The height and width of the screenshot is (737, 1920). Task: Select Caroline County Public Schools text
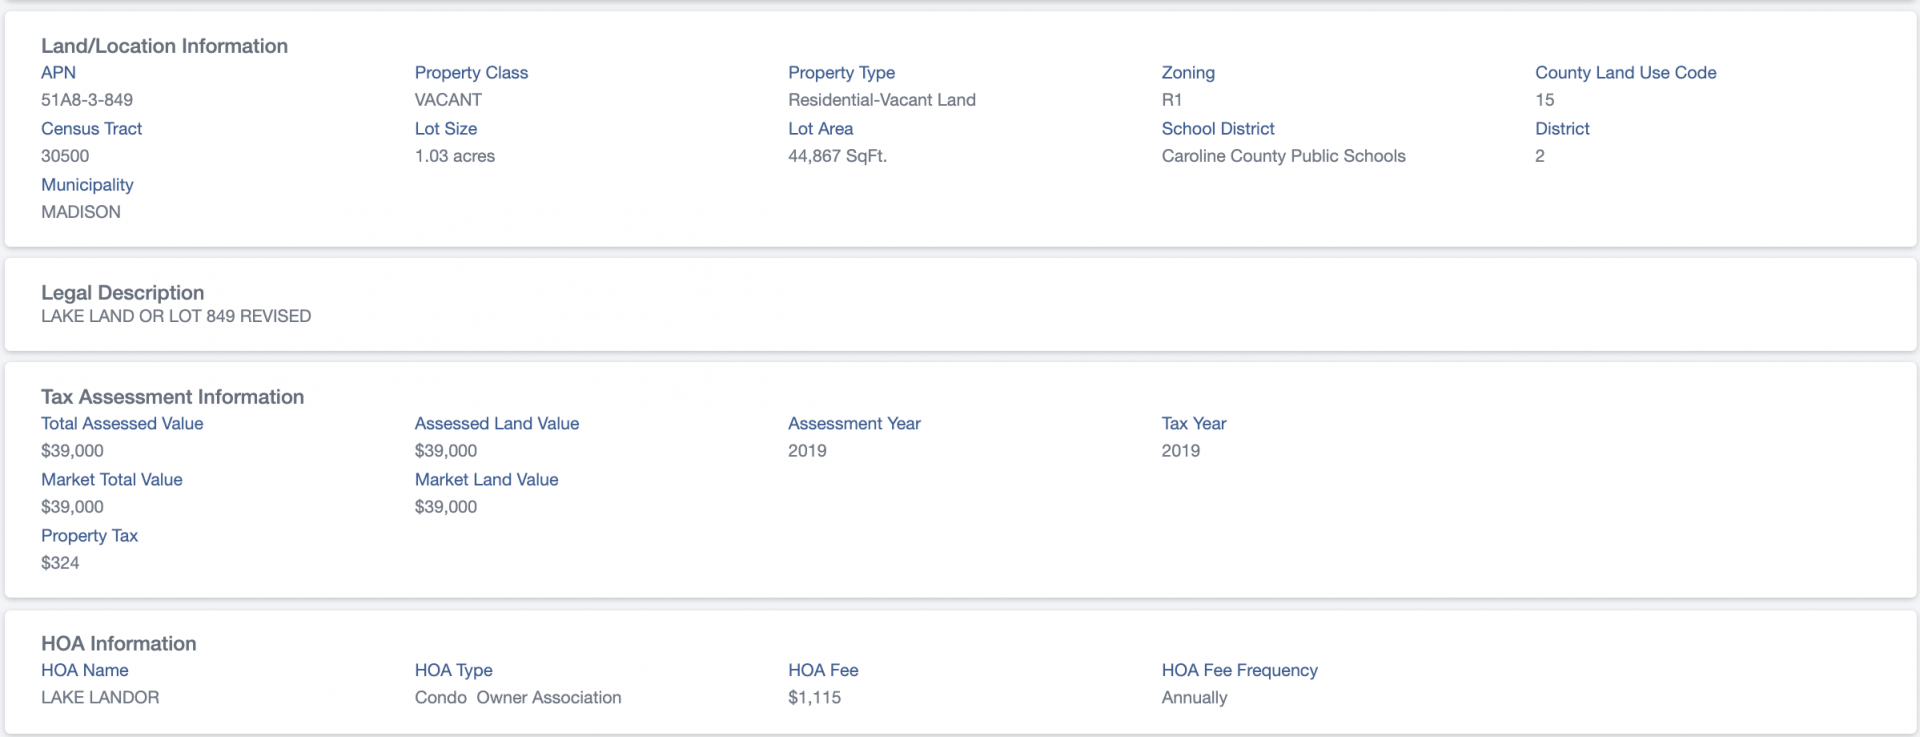pyautogui.click(x=1284, y=156)
